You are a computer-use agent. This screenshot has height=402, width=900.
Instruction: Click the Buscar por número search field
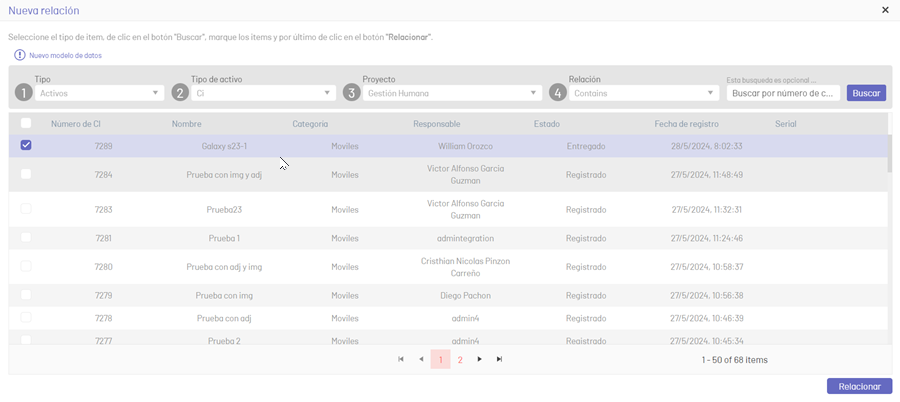tap(783, 93)
